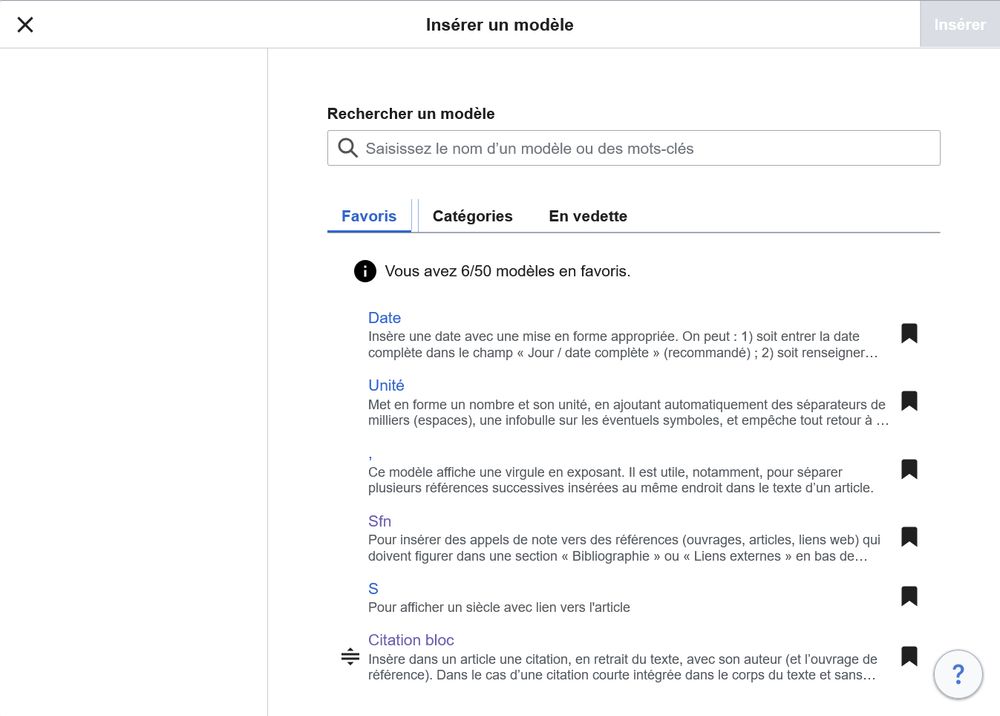Open the En vedette tab
This screenshot has height=716, width=1000.
click(x=587, y=216)
